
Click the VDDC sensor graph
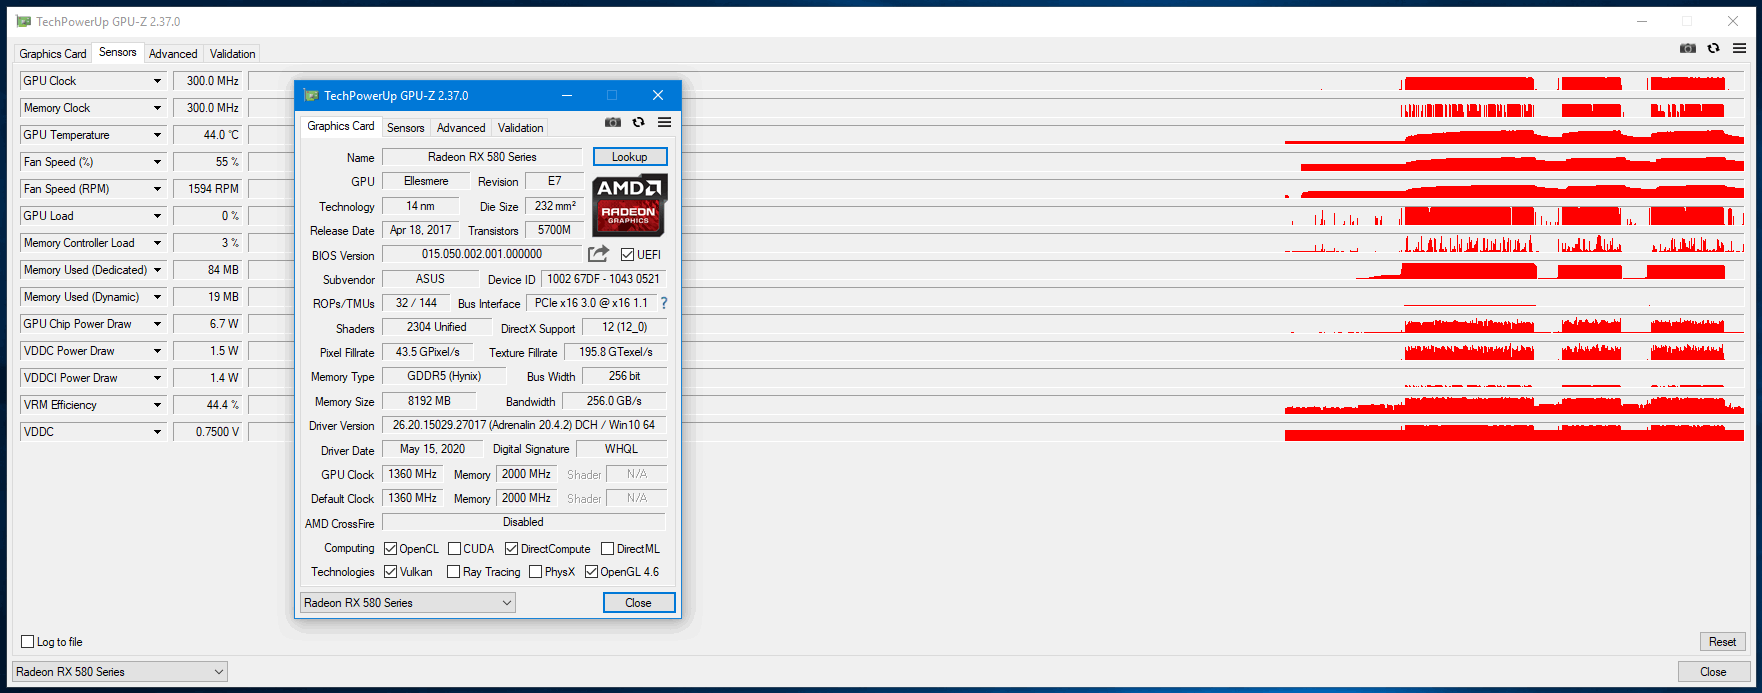coord(996,432)
